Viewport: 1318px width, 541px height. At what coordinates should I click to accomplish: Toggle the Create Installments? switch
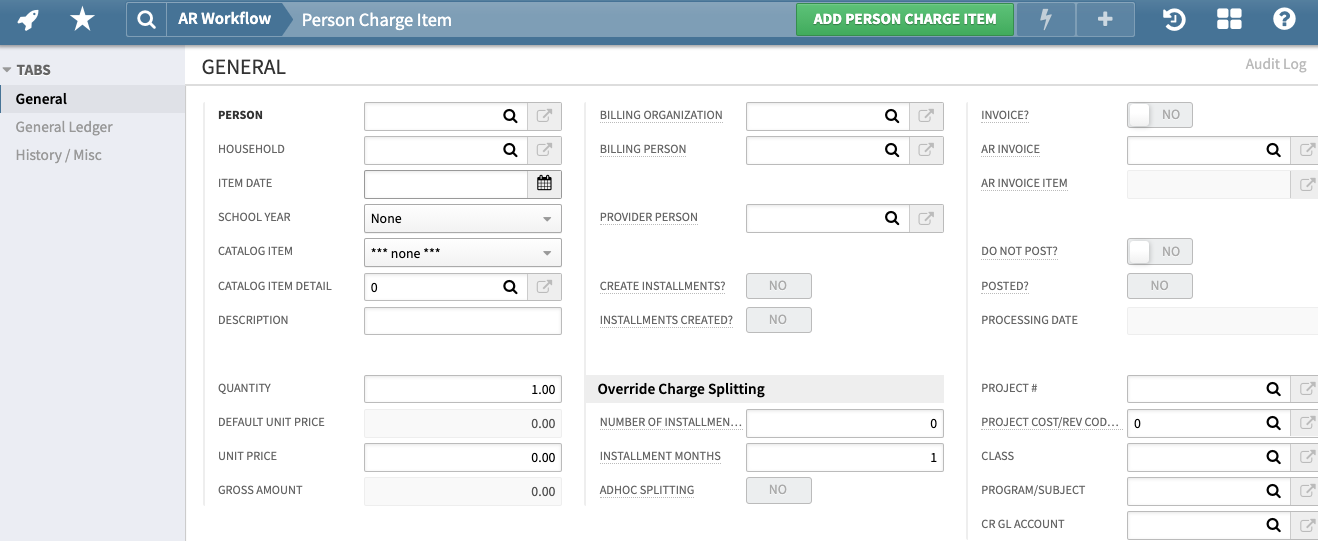778,286
